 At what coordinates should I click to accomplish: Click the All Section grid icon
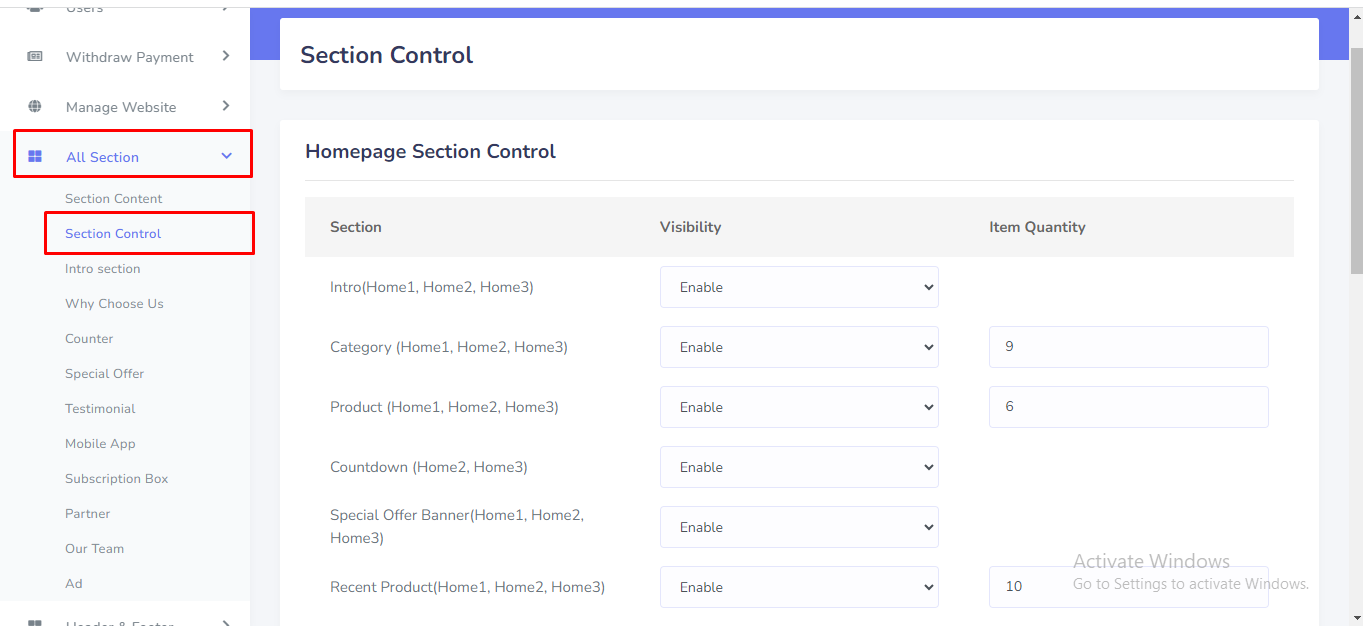click(35, 157)
